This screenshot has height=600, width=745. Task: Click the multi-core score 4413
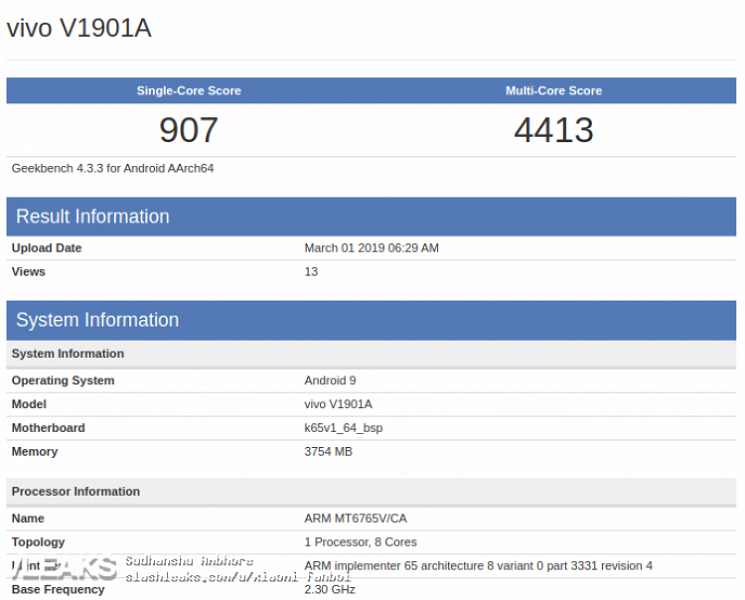pos(554,130)
